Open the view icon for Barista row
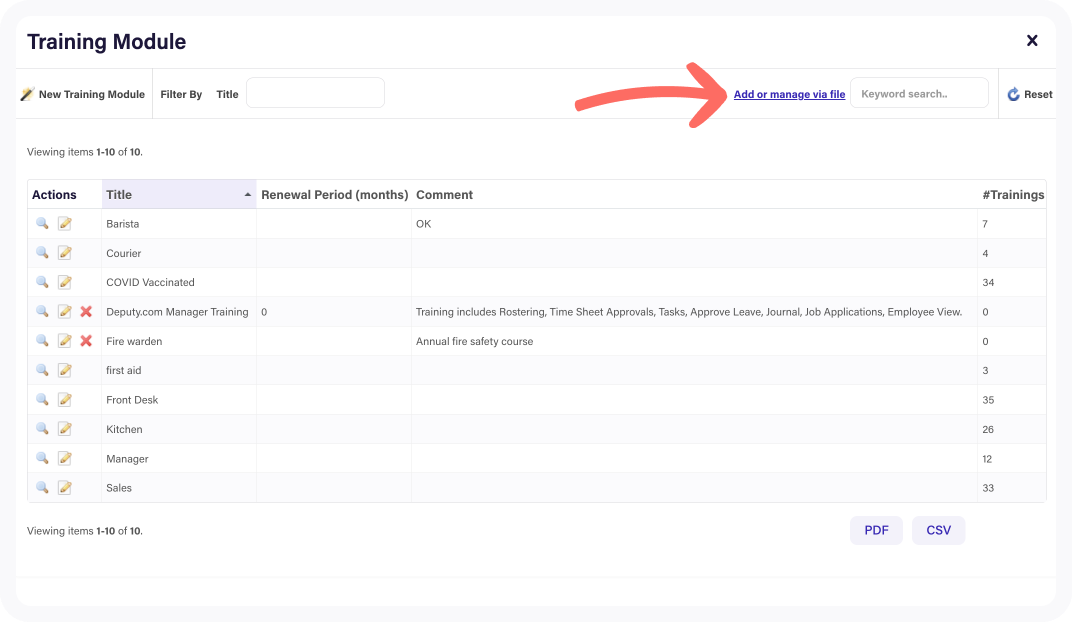Viewport: 1072px width, 622px height. tap(42, 224)
